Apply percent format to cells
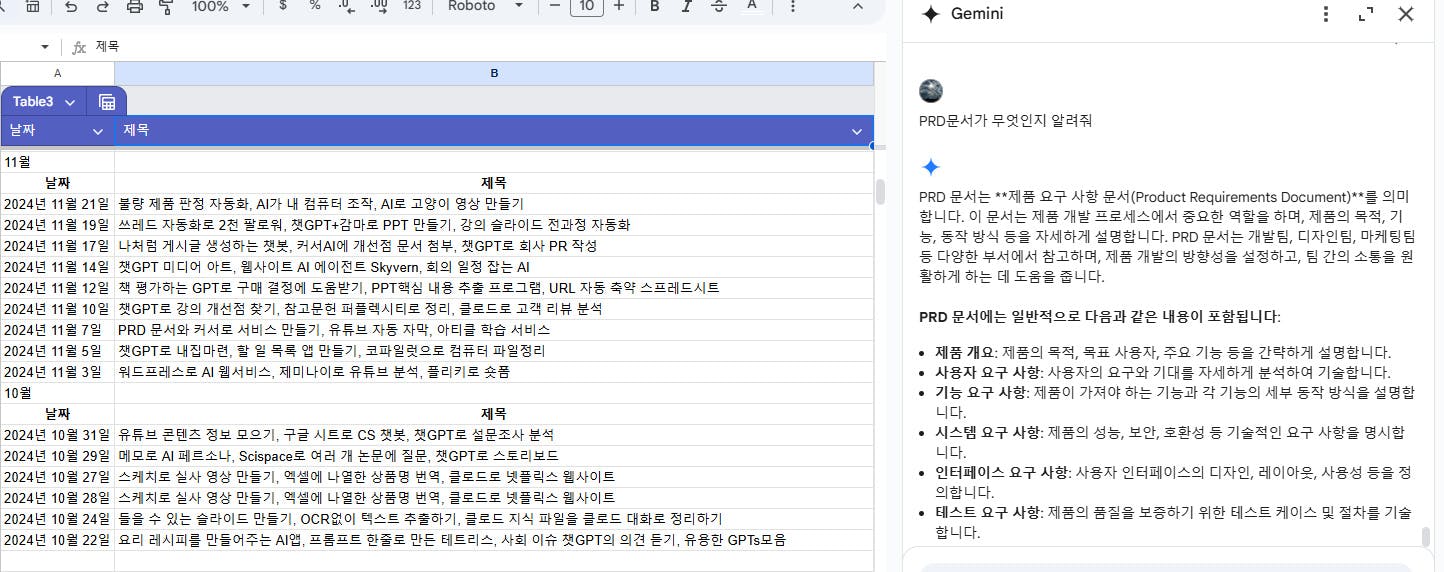This screenshot has width=1444, height=572. click(315, 6)
